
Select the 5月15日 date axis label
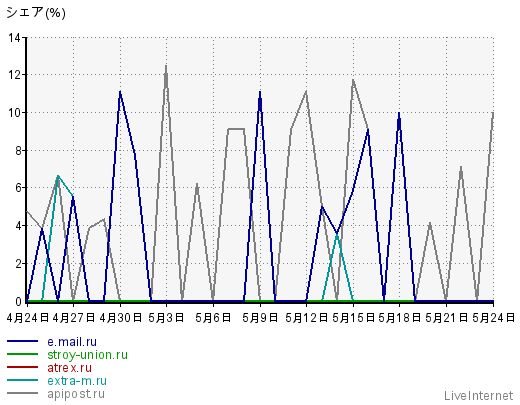tap(353, 318)
